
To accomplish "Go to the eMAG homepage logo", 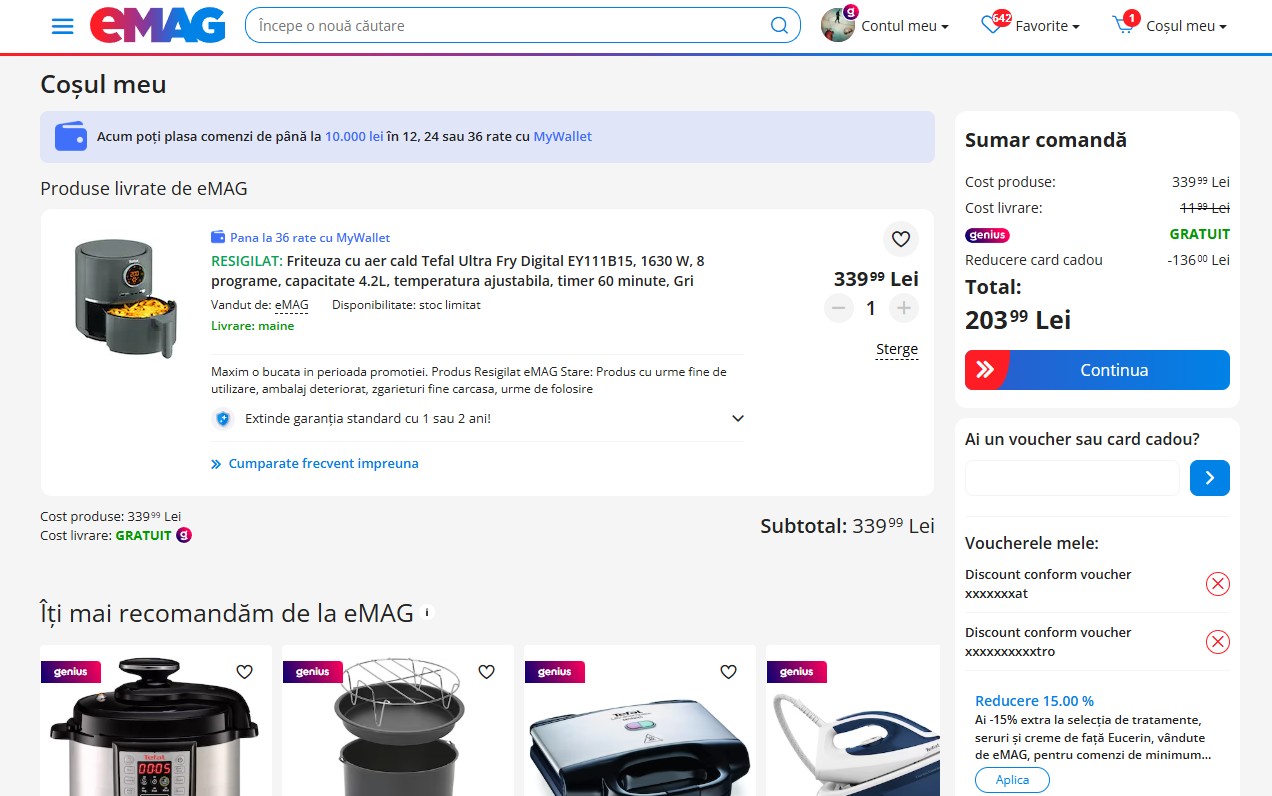I will pos(157,26).
